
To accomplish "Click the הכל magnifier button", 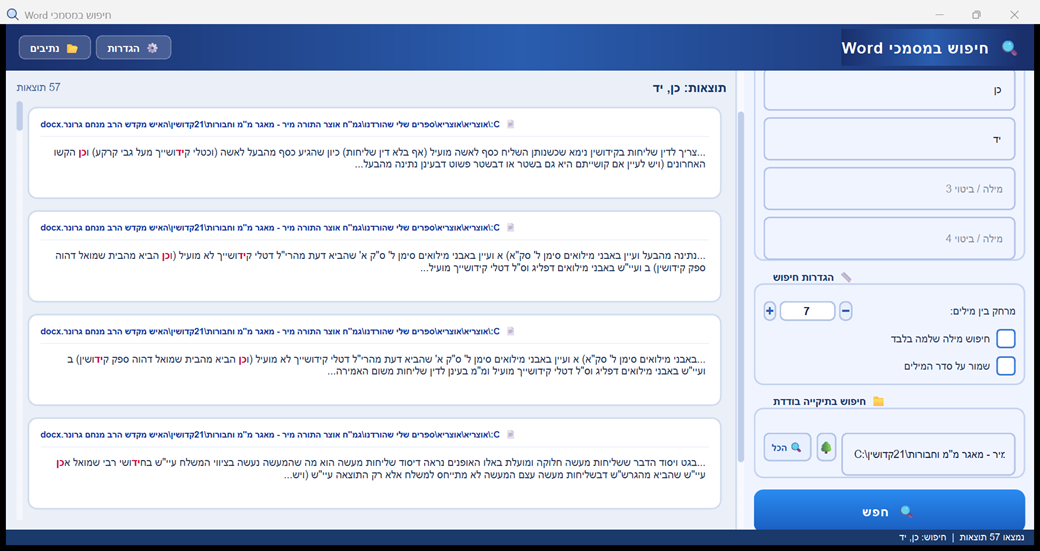I will [x=788, y=447].
